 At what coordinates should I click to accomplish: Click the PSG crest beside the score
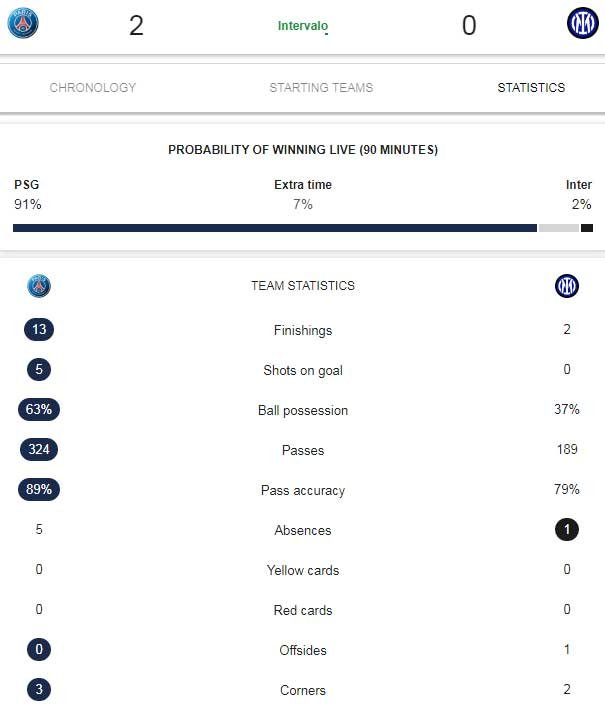click(23, 23)
